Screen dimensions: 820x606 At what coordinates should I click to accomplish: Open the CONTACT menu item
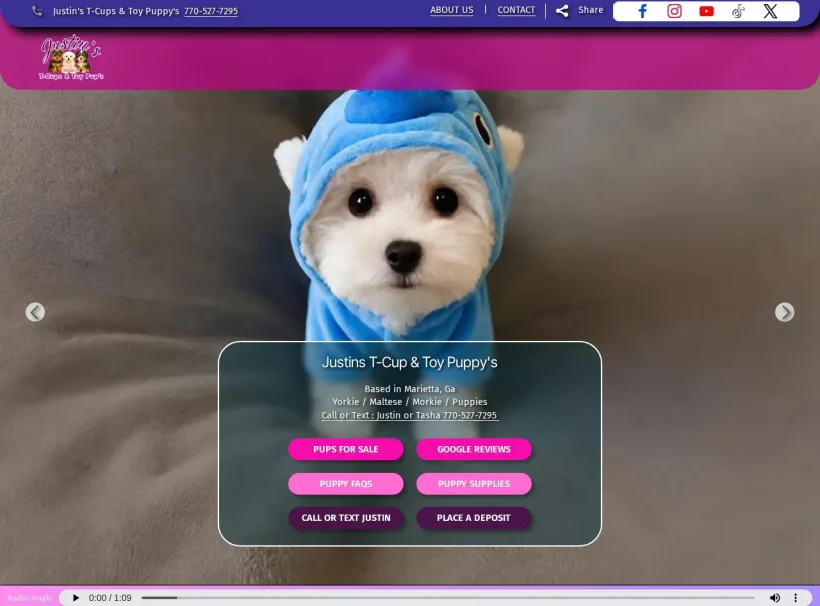(x=516, y=10)
